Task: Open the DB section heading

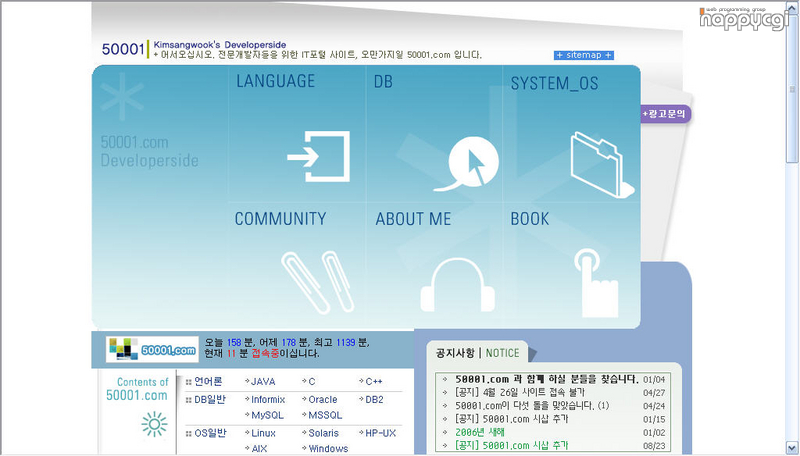Action: point(383,82)
